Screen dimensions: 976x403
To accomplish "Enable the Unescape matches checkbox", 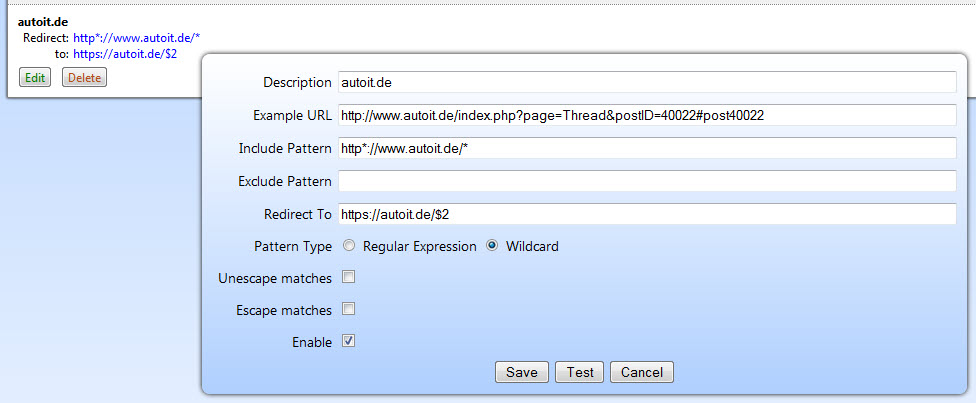I will coord(349,277).
